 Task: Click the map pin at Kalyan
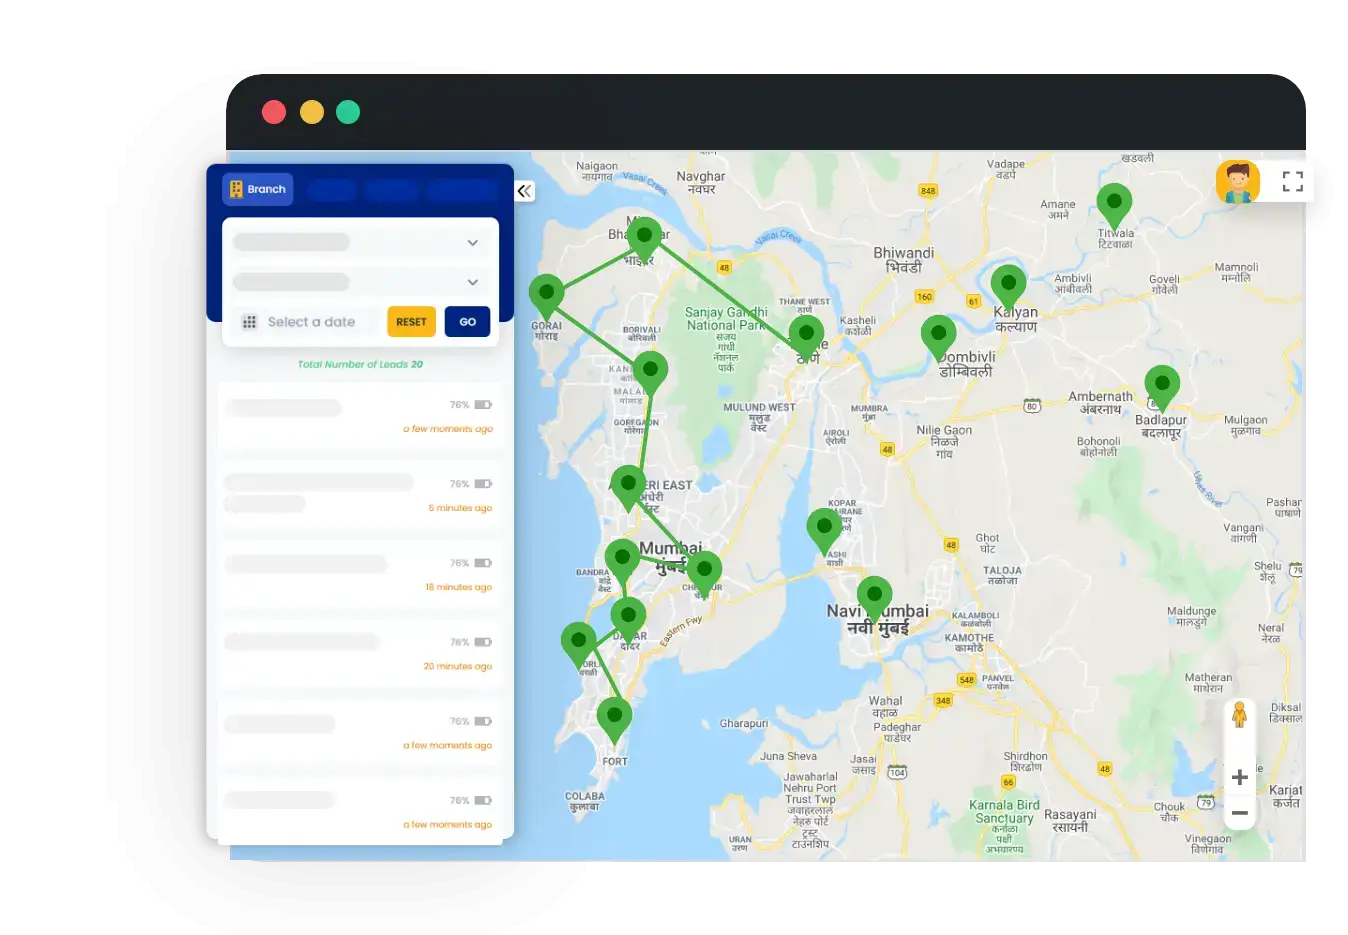[1008, 288]
